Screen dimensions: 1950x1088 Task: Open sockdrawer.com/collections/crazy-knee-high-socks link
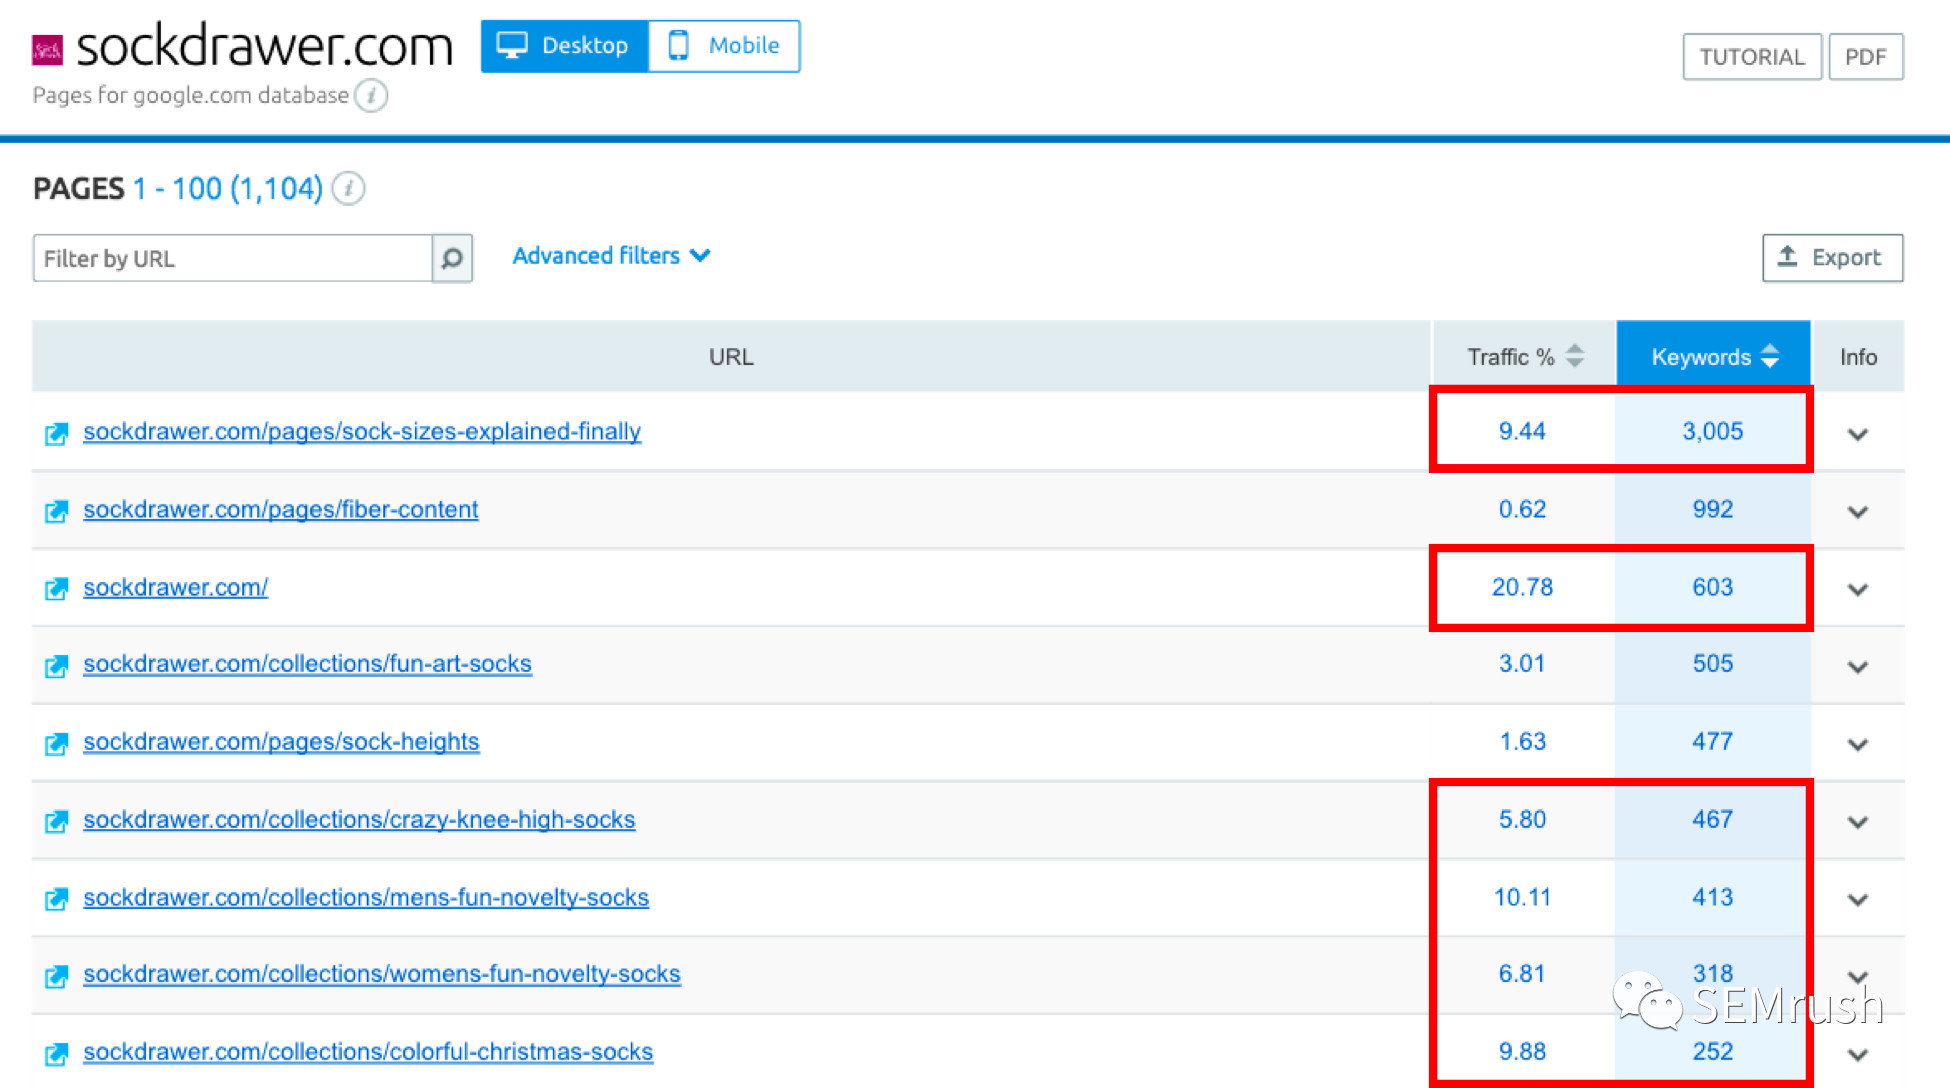pyautogui.click(x=359, y=820)
